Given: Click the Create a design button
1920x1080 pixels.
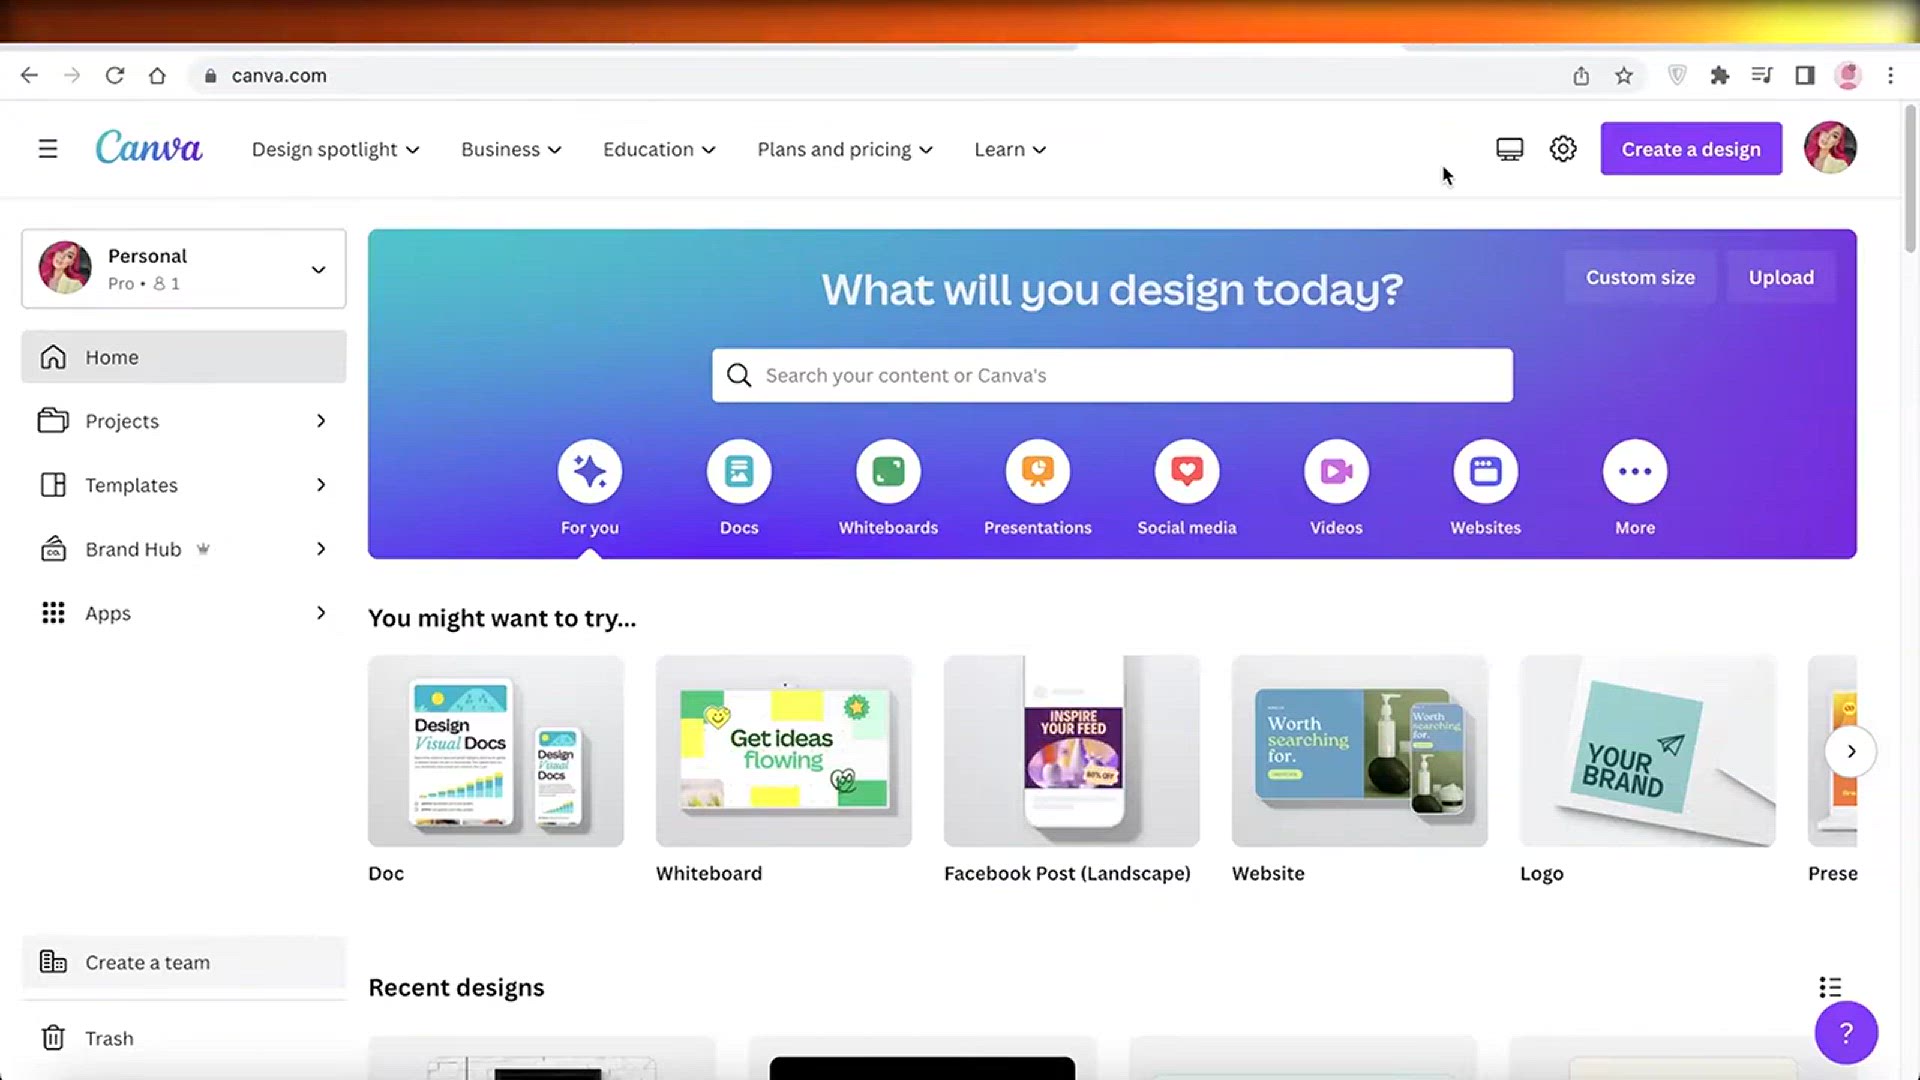Looking at the screenshot, I should point(1691,149).
